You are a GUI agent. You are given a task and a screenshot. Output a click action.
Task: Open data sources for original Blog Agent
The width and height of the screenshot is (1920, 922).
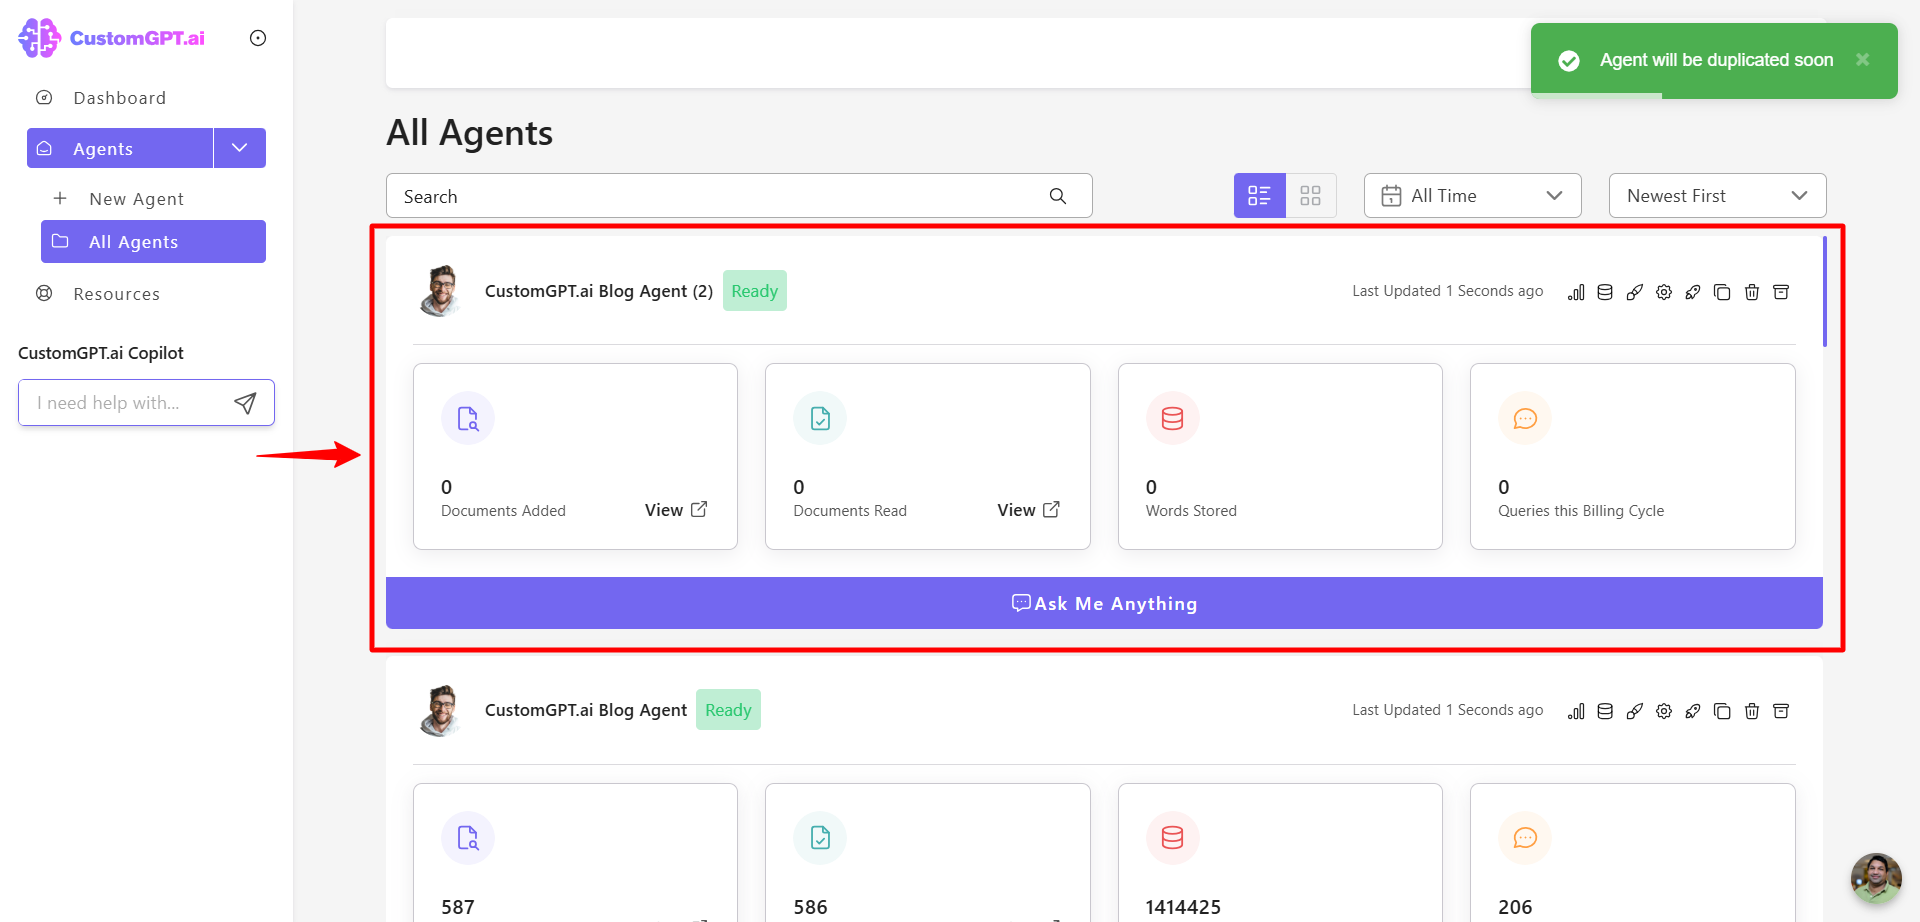(1605, 711)
